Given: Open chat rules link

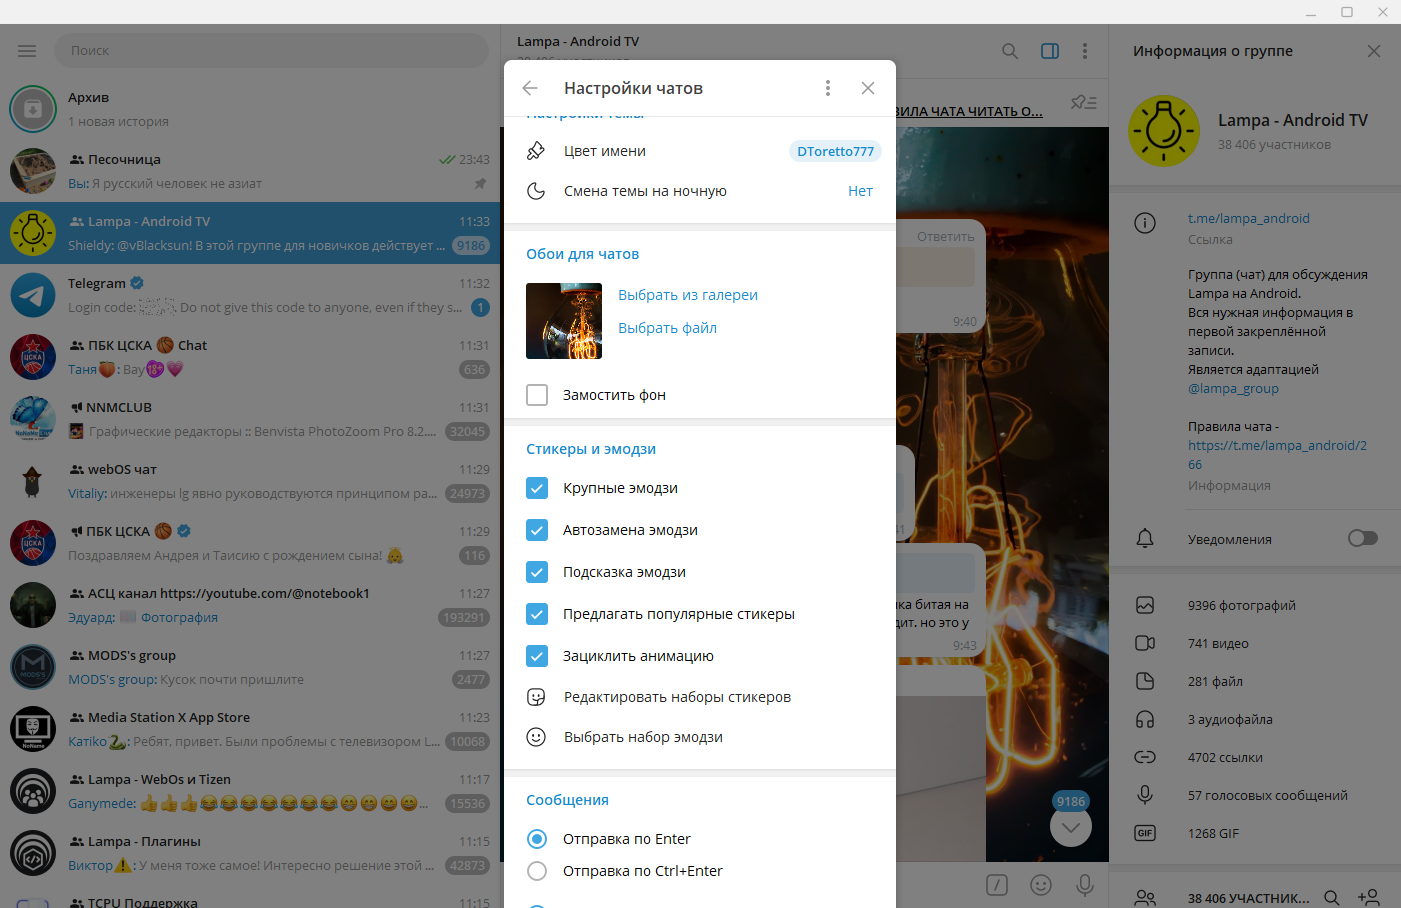Looking at the screenshot, I should [x=1277, y=455].
